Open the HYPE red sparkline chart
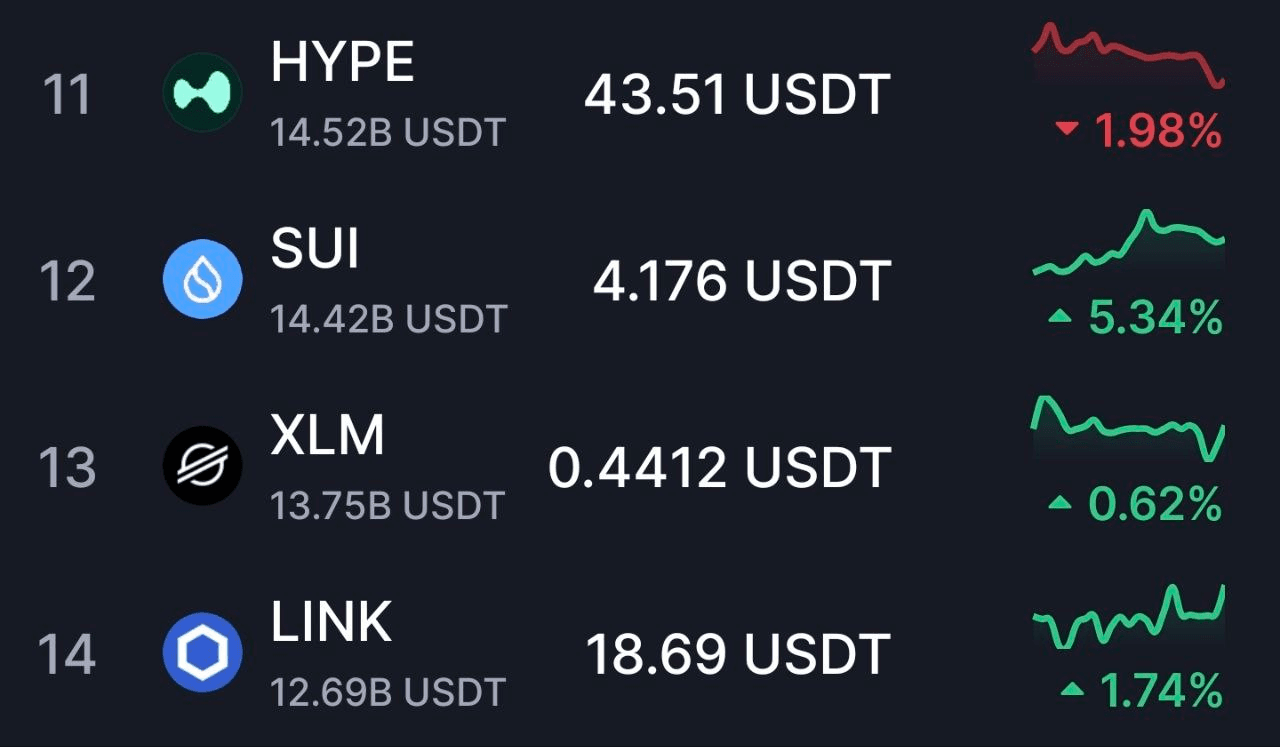1280x747 pixels. 1129,54
